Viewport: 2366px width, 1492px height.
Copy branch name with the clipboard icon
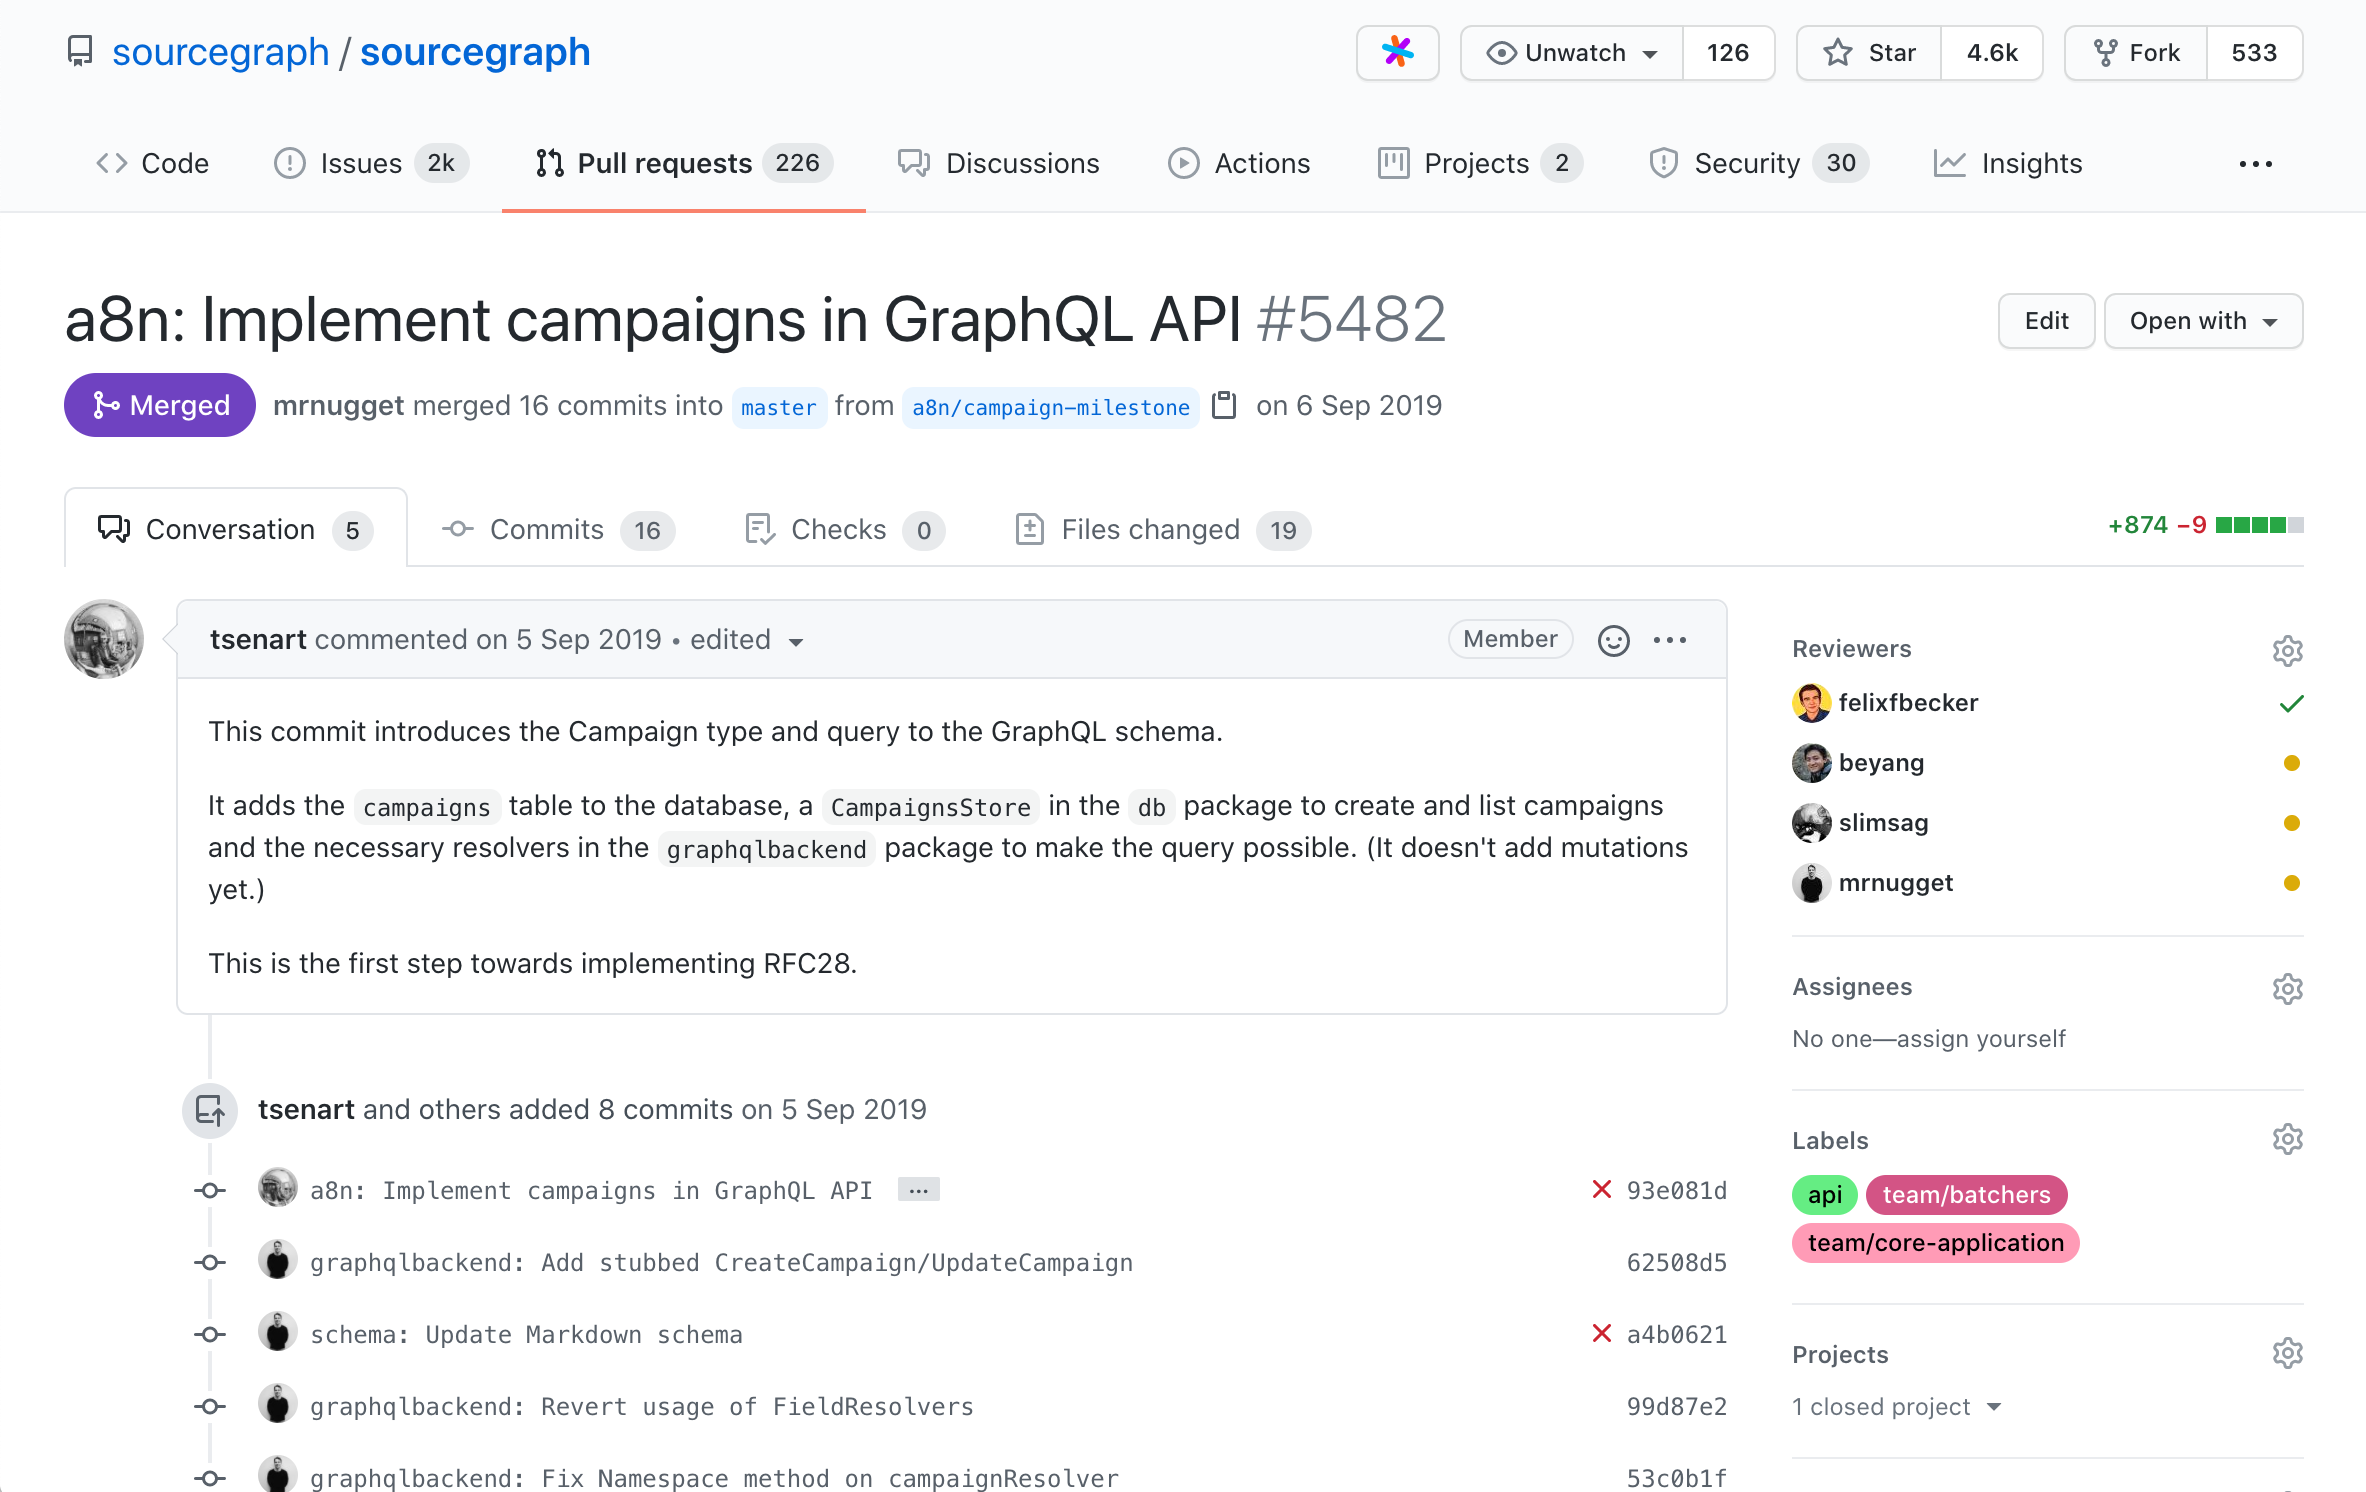click(x=1224, y=405)
